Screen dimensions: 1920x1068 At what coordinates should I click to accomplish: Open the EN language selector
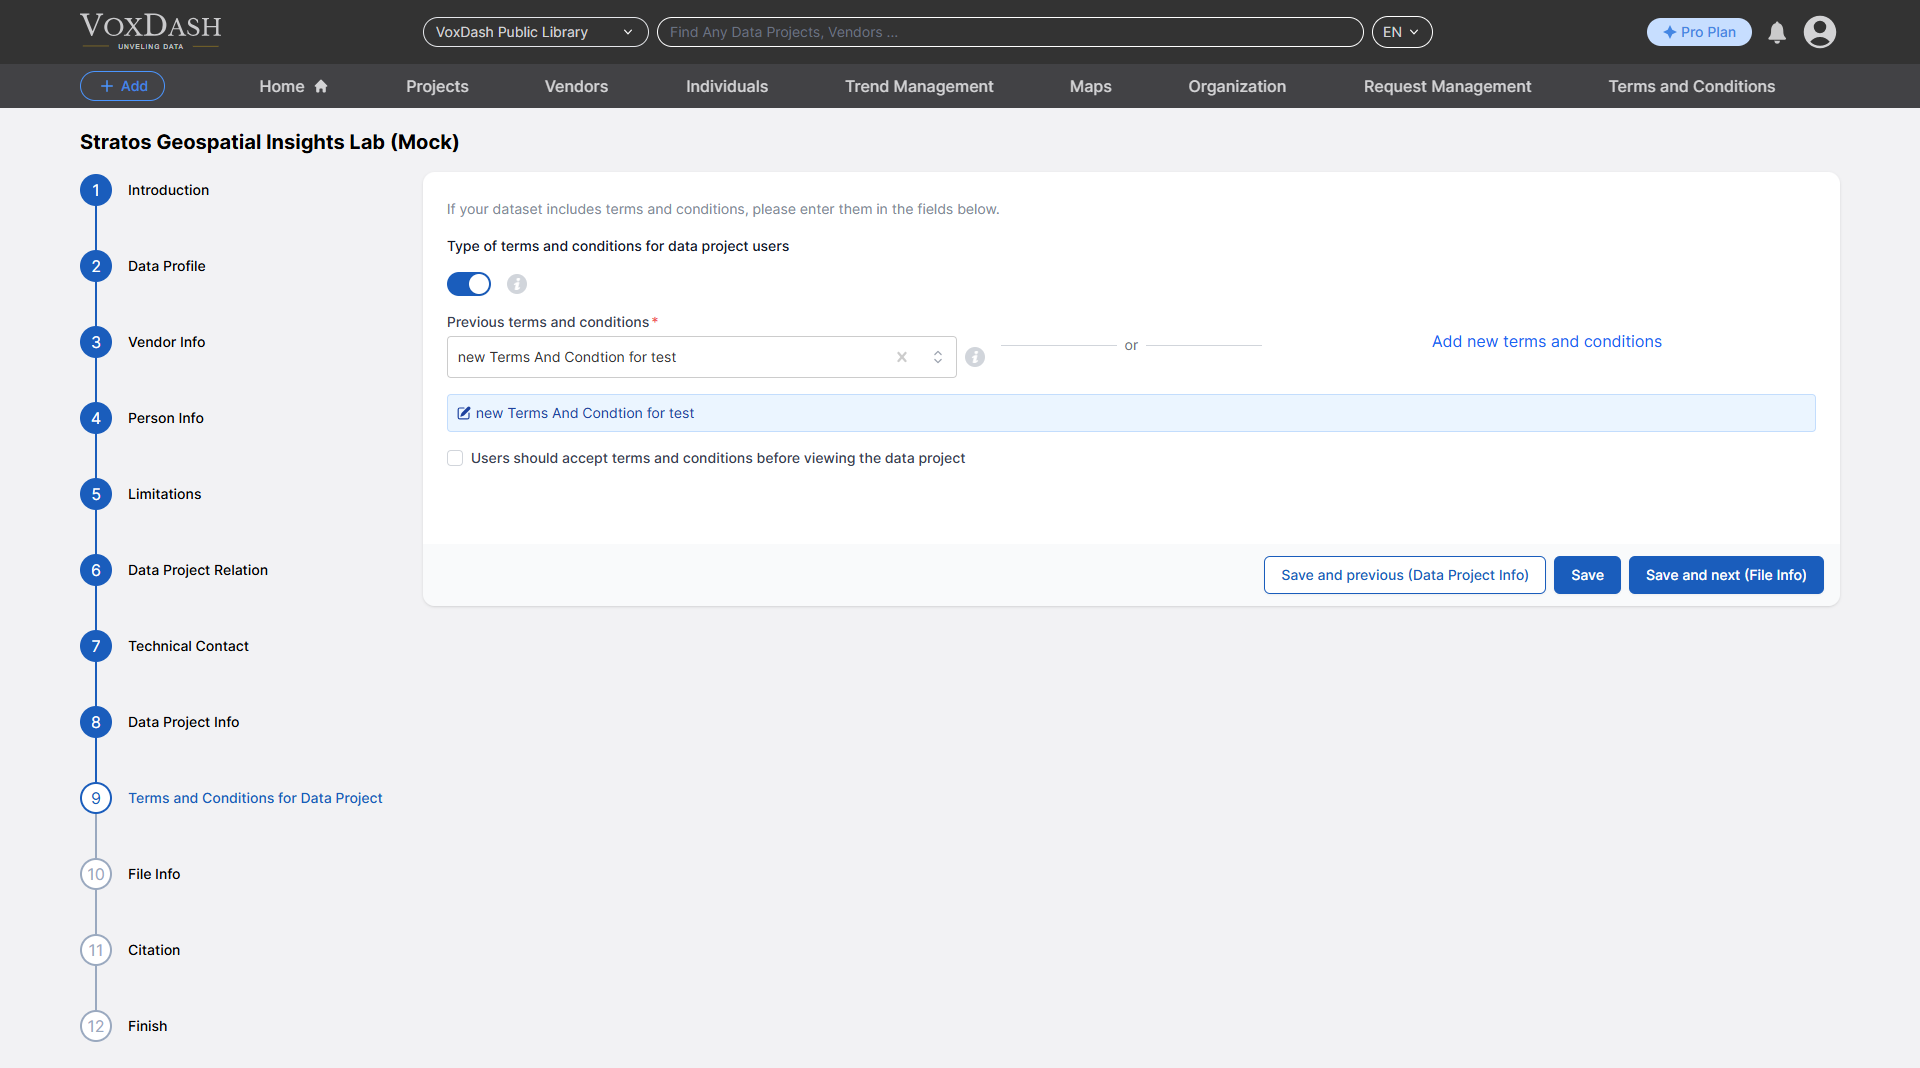tap(1401, 32)
